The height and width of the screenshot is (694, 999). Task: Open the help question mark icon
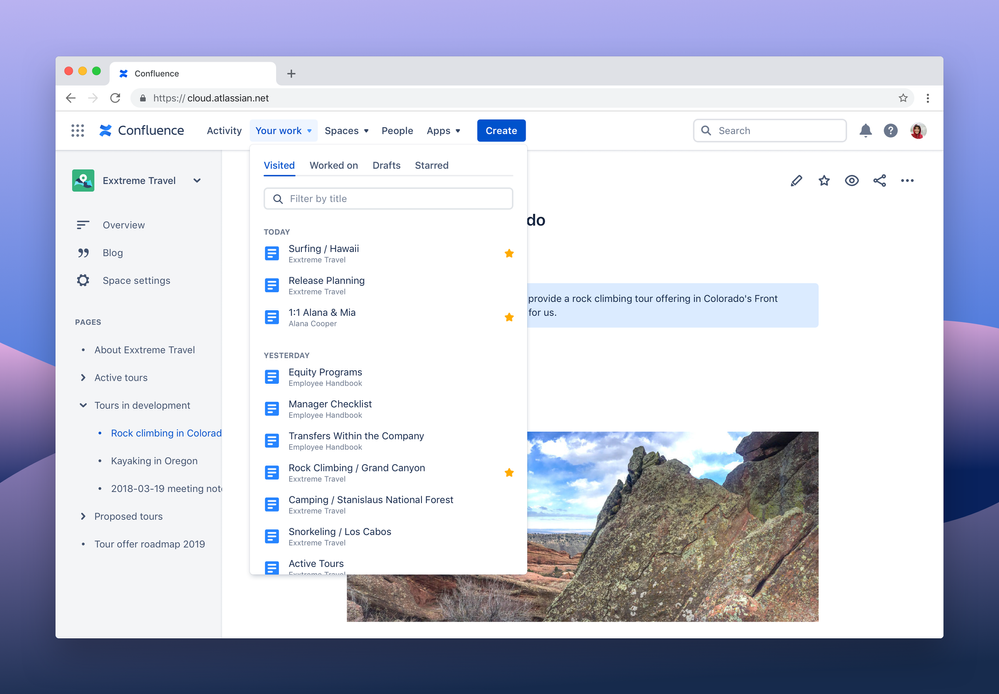(891, 131)
